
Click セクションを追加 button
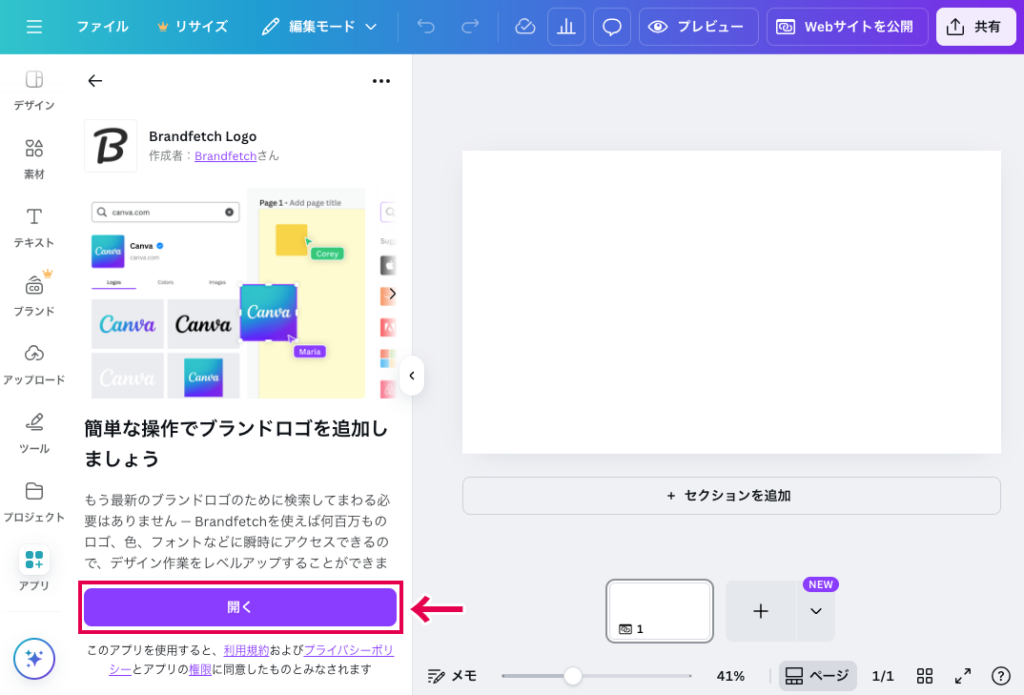731,496
